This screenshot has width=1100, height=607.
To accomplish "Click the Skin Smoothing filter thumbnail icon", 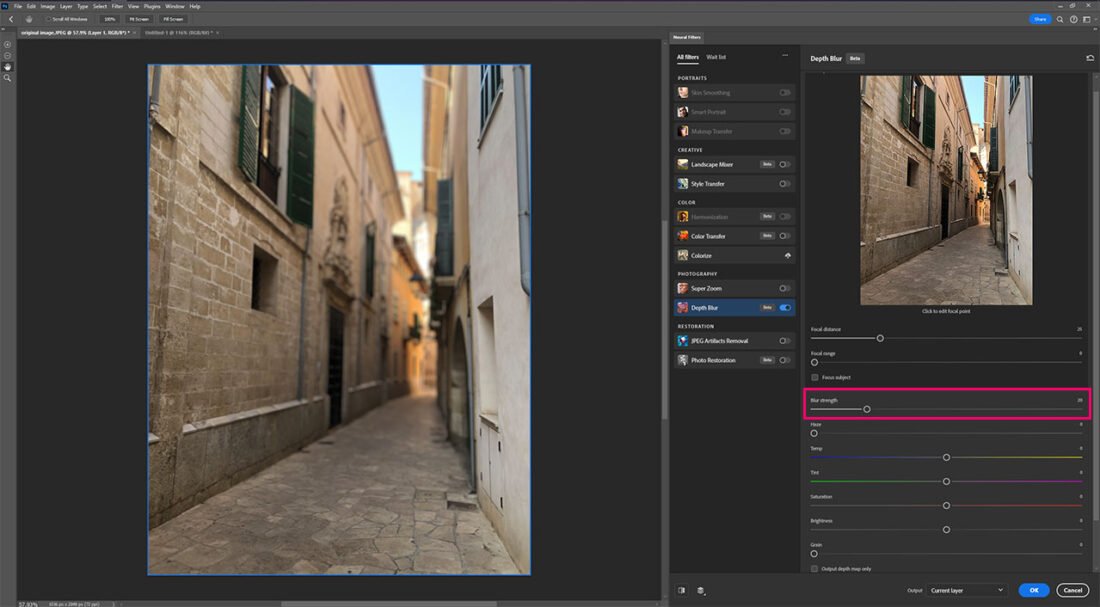I will [683, 93].
